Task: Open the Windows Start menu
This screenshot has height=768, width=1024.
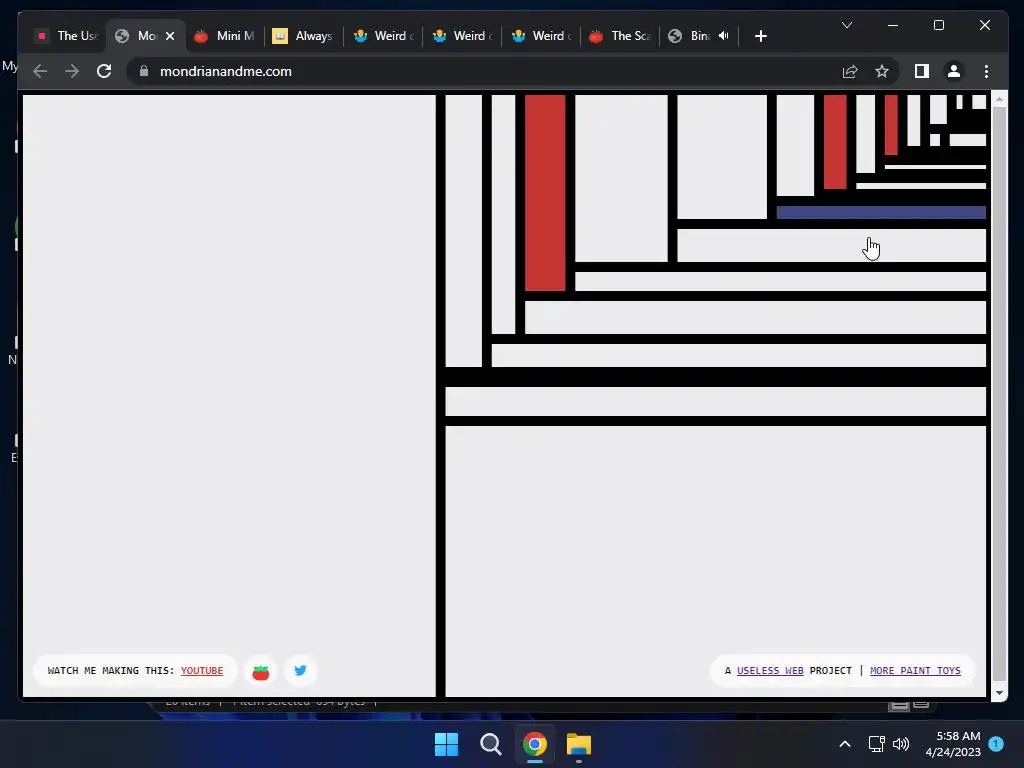Action: 447,744
